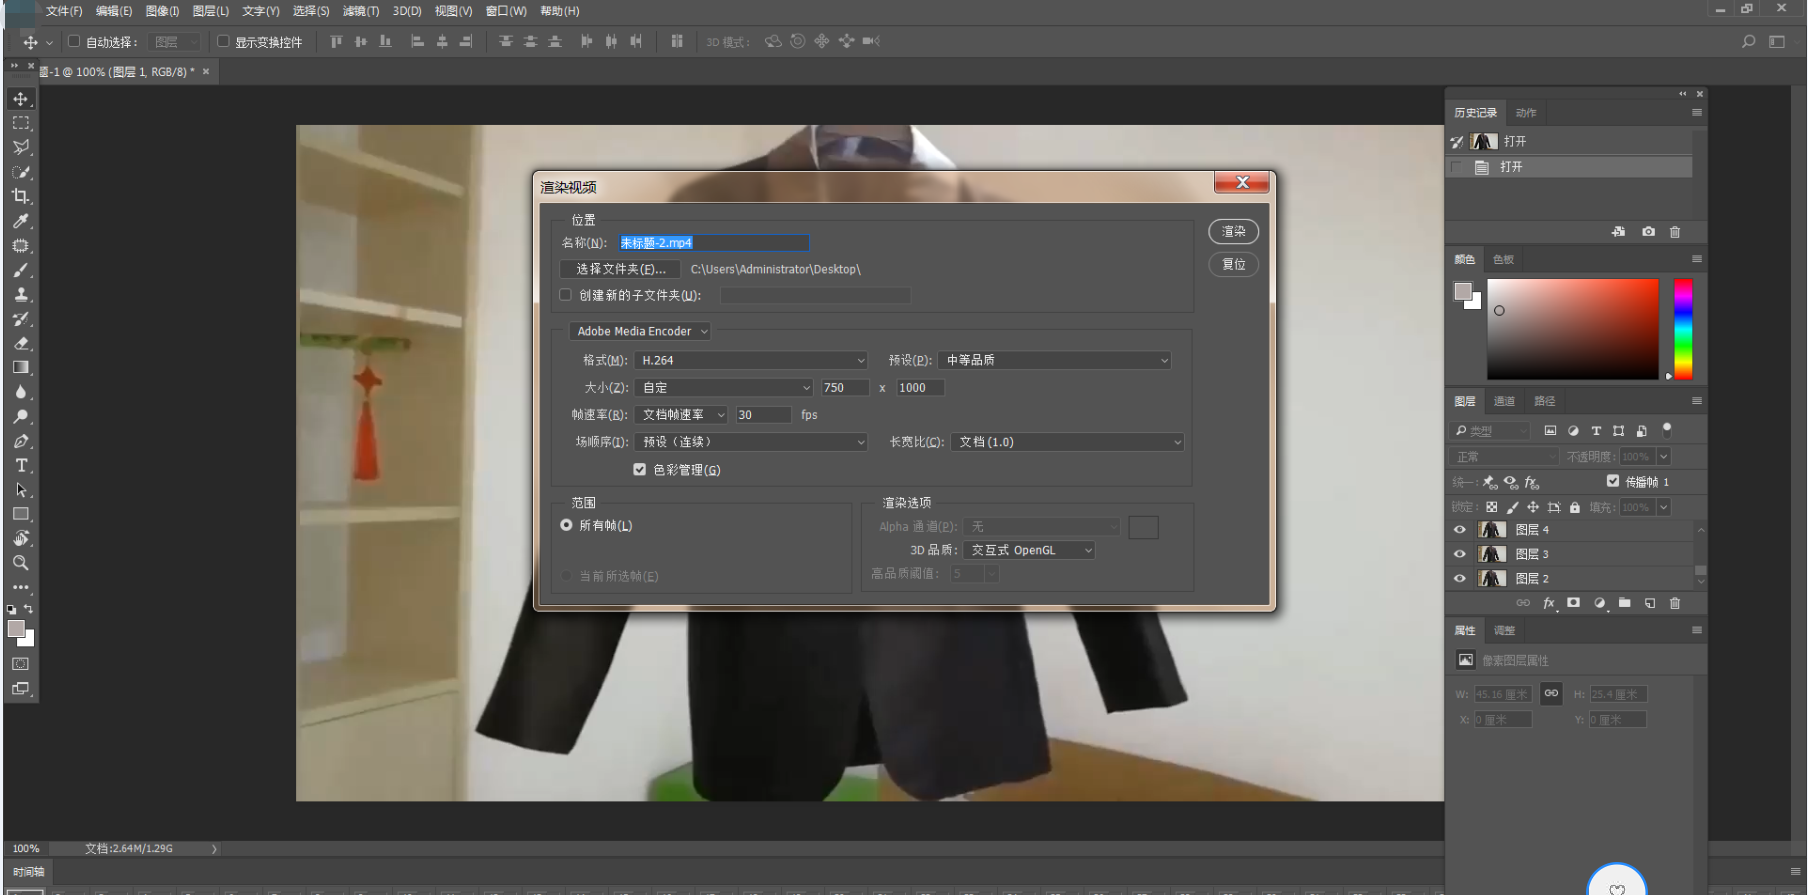Open 格式 H.264 dropdown

pyautogui.click(x=751, y=360)
